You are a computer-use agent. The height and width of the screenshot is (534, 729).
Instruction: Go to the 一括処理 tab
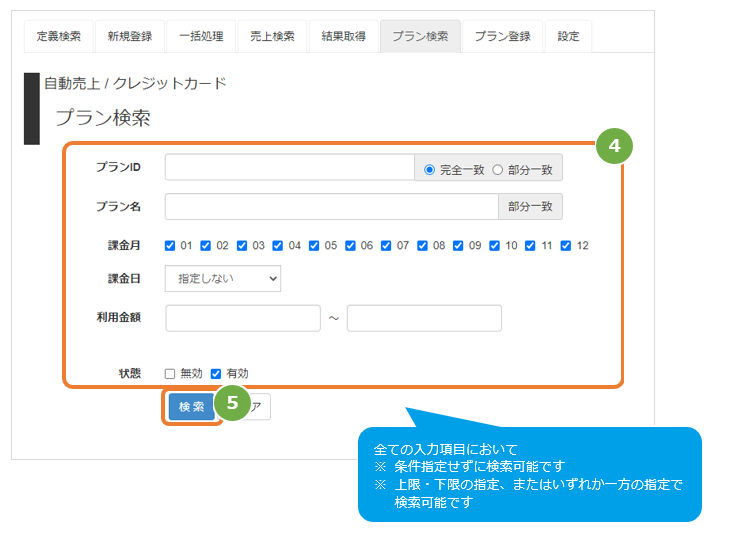(x=201, y=36)
